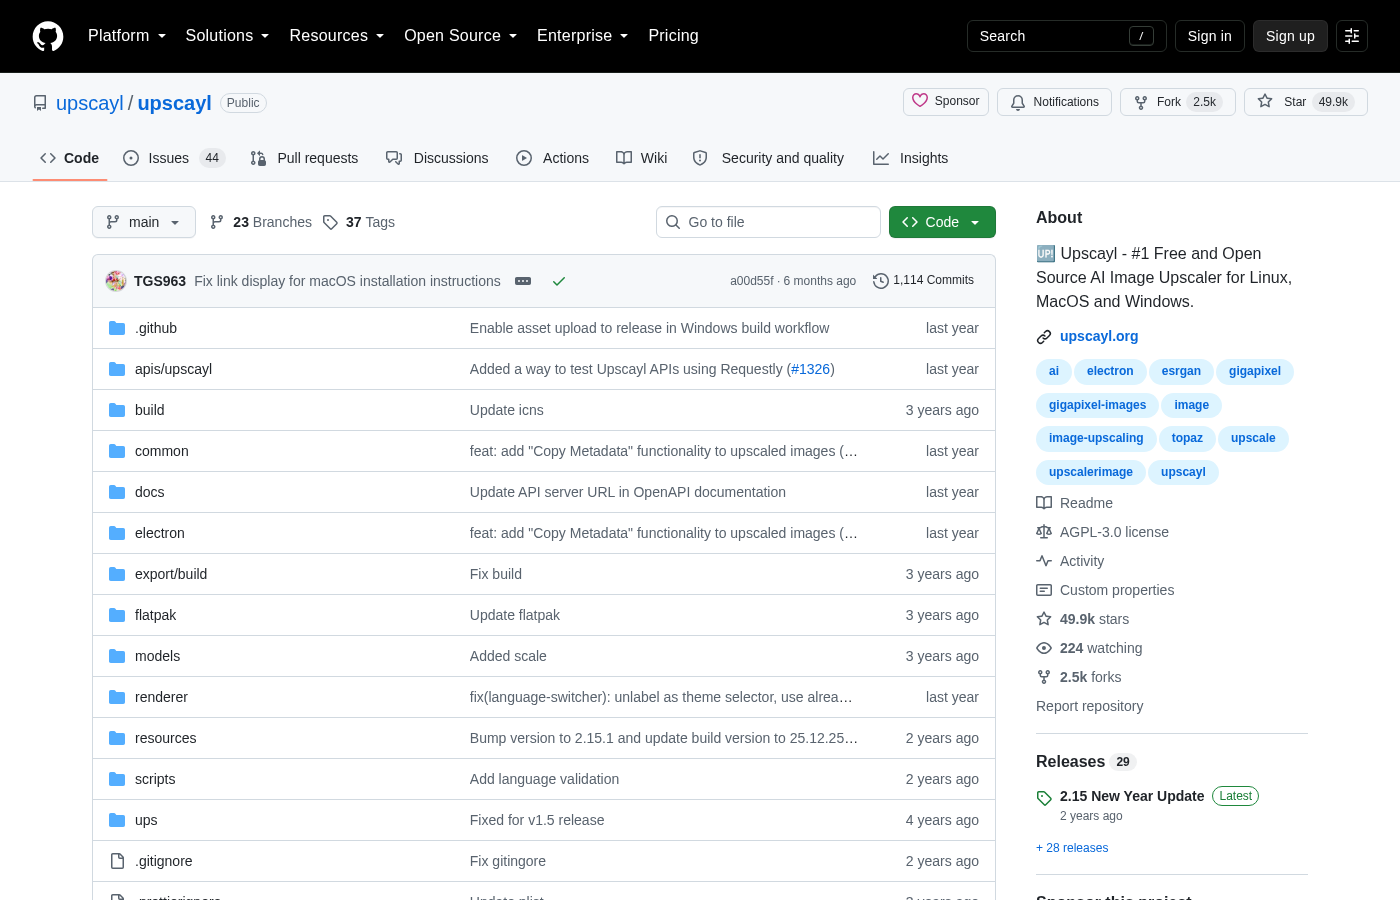Image resolution: width=1400 pixels, height=900 pixels.
Task: Open the .github folder
Action: point(156,328)
